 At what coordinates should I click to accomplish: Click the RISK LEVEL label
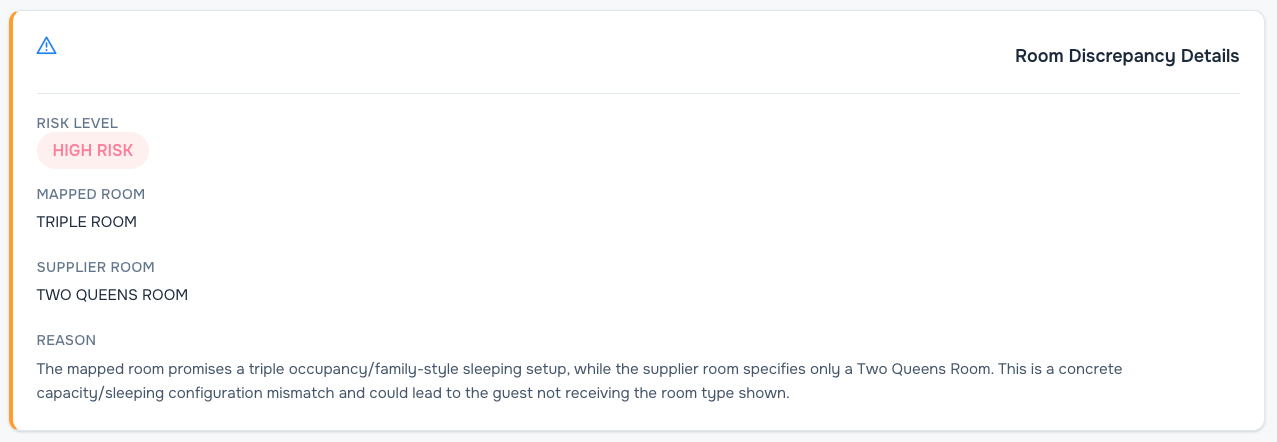click(x=77, y=123)
